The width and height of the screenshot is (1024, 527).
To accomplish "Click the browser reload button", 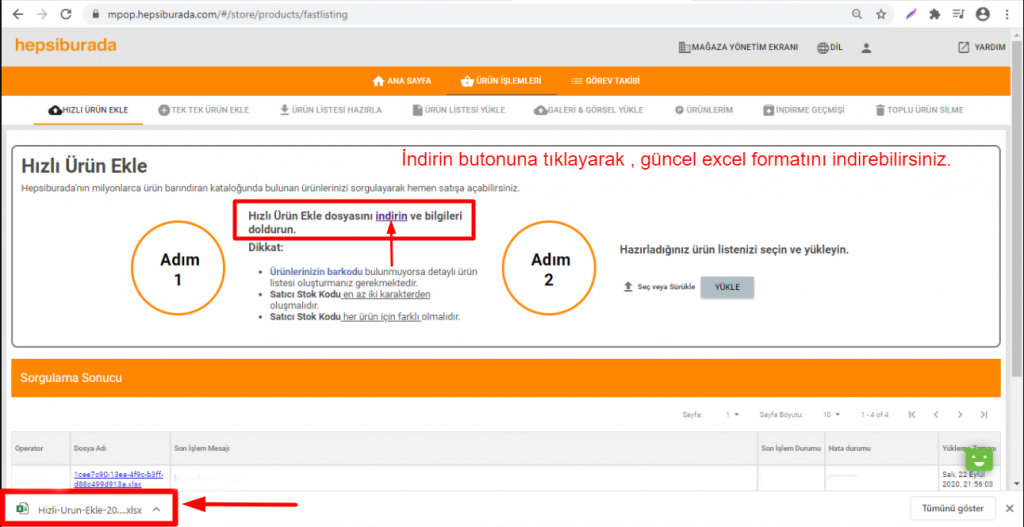I will (x=65, y=15).
